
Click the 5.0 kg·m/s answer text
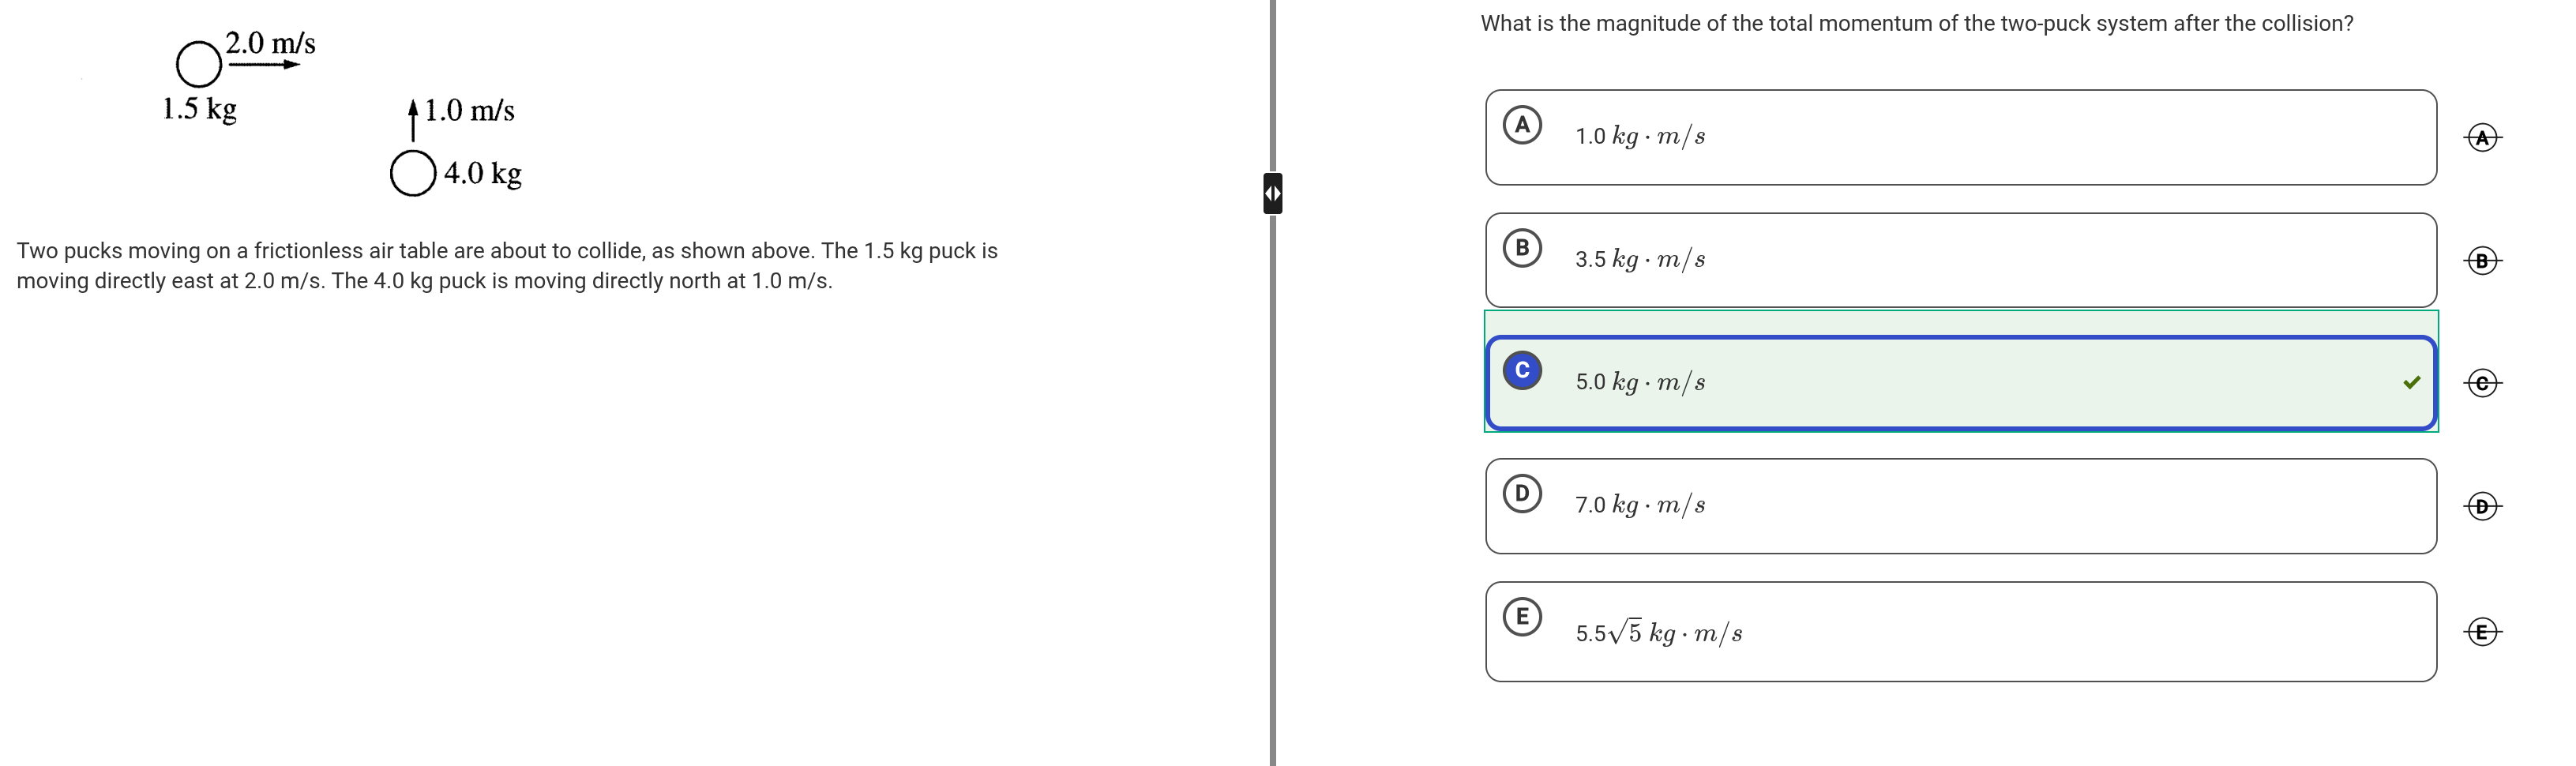1640,382
